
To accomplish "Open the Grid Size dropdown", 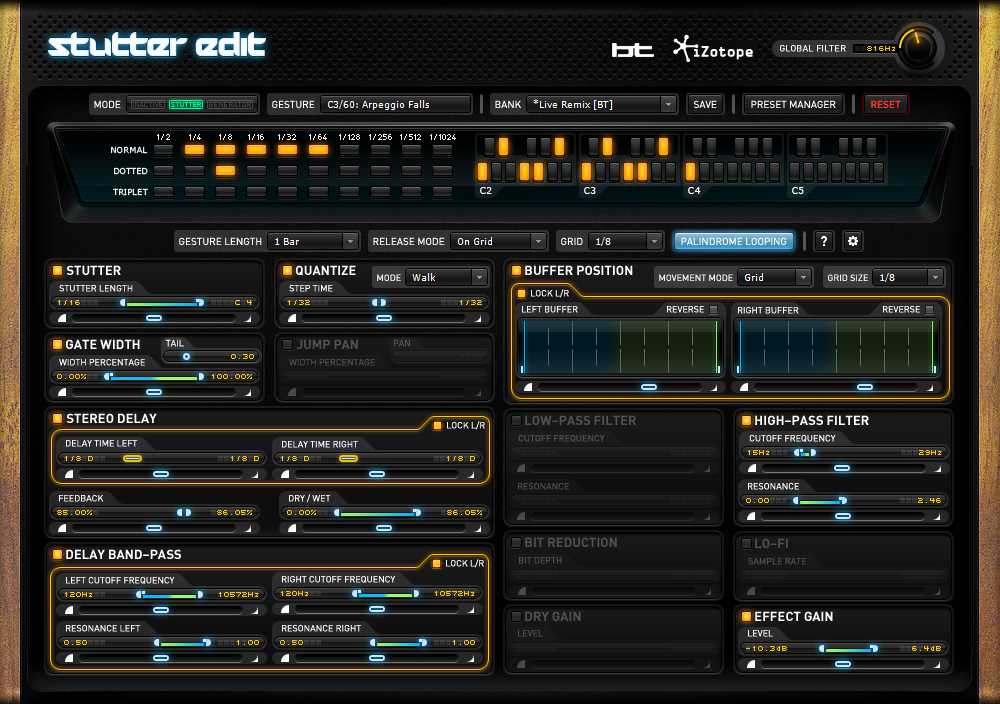I will (908, 277).
